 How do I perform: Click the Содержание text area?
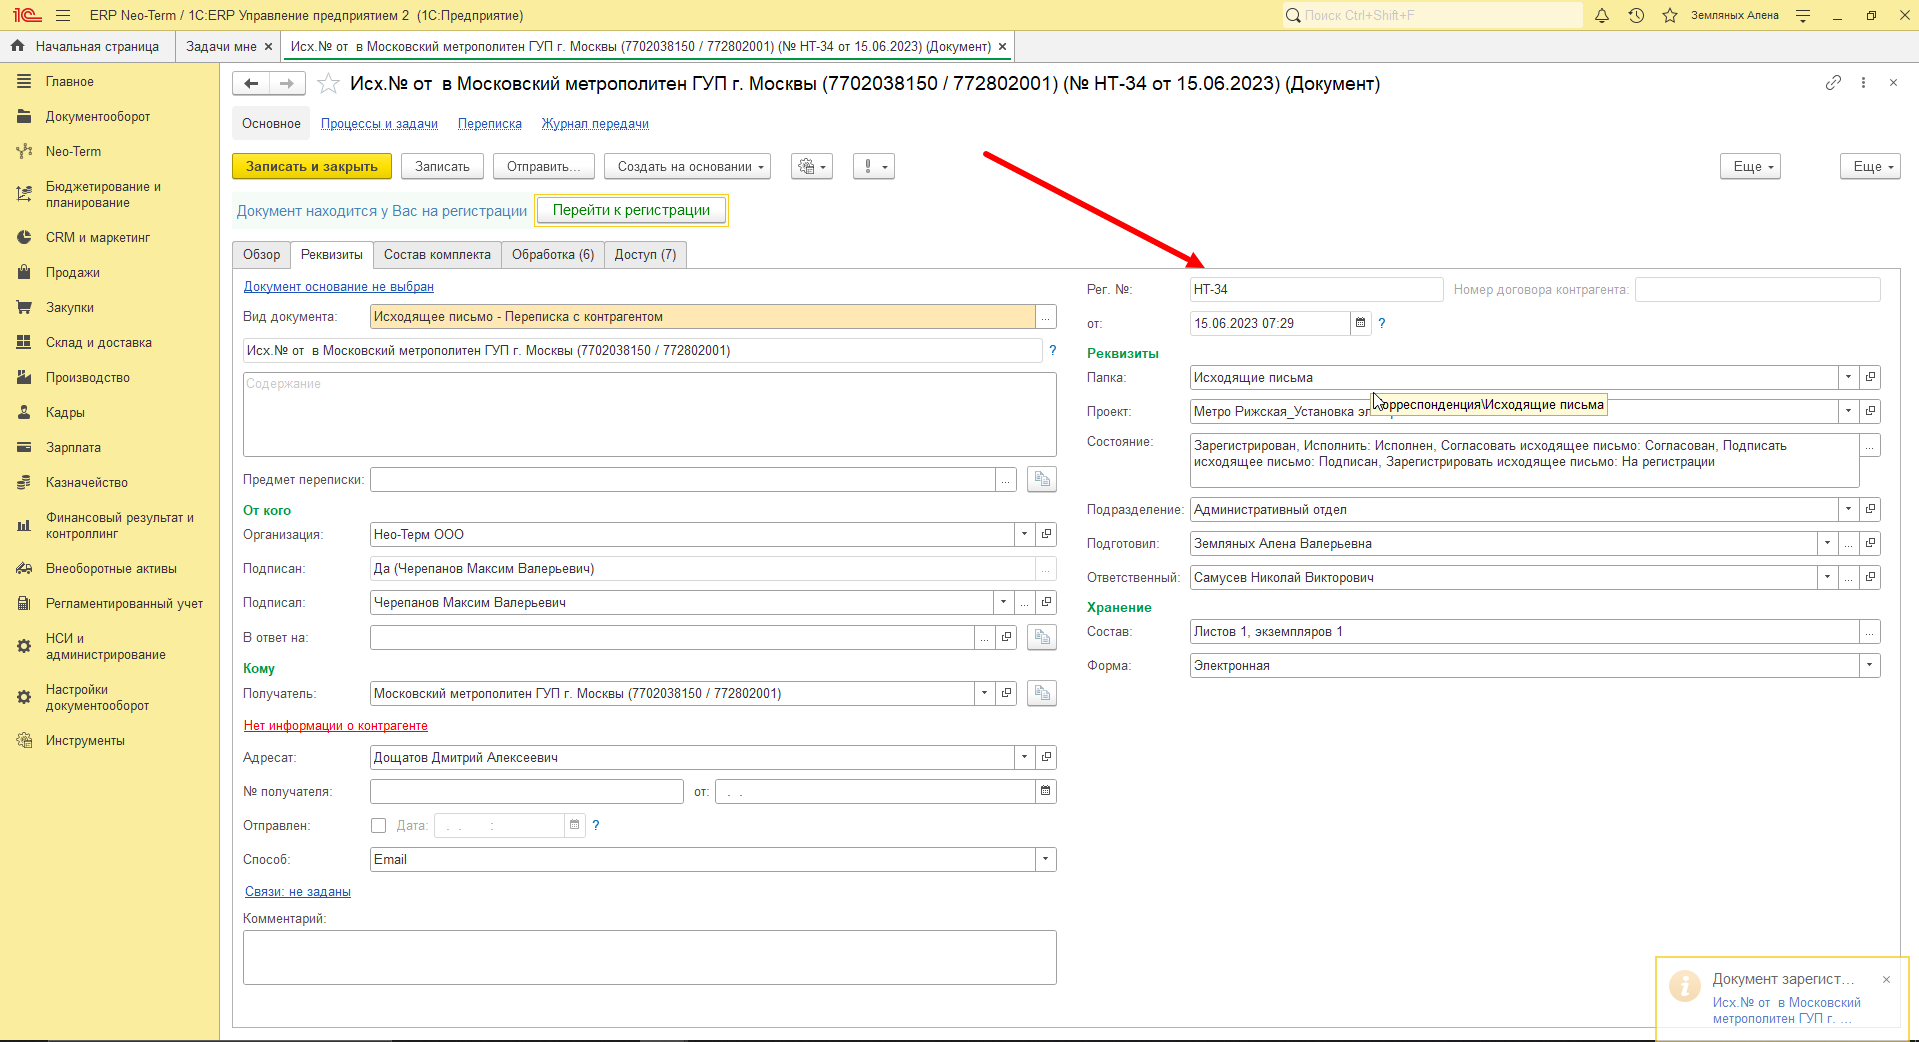(650, 415)
